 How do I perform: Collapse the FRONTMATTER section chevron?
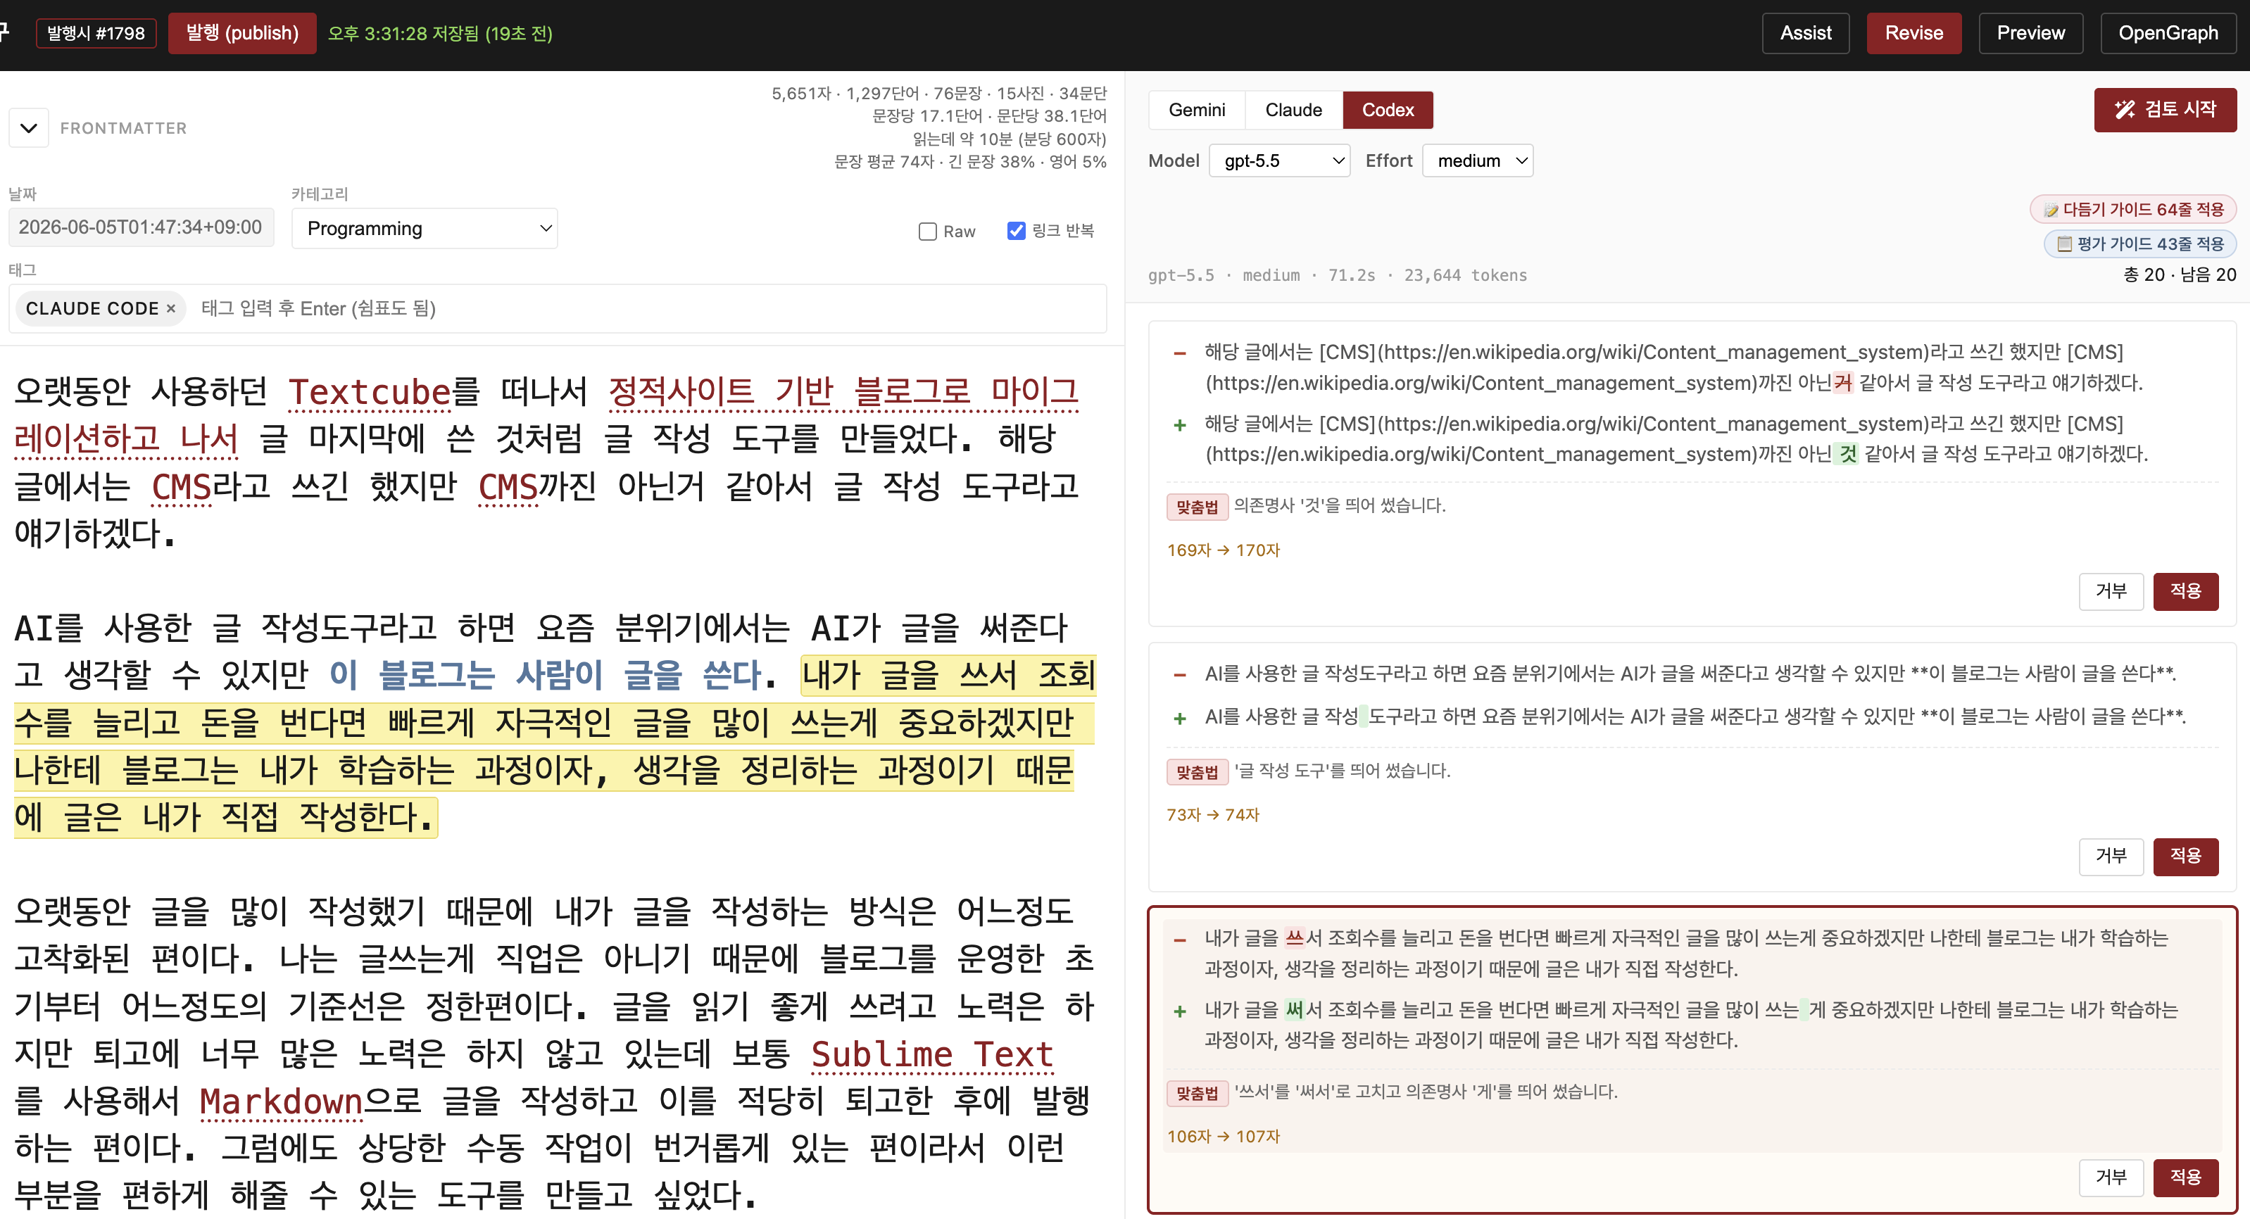29,128
